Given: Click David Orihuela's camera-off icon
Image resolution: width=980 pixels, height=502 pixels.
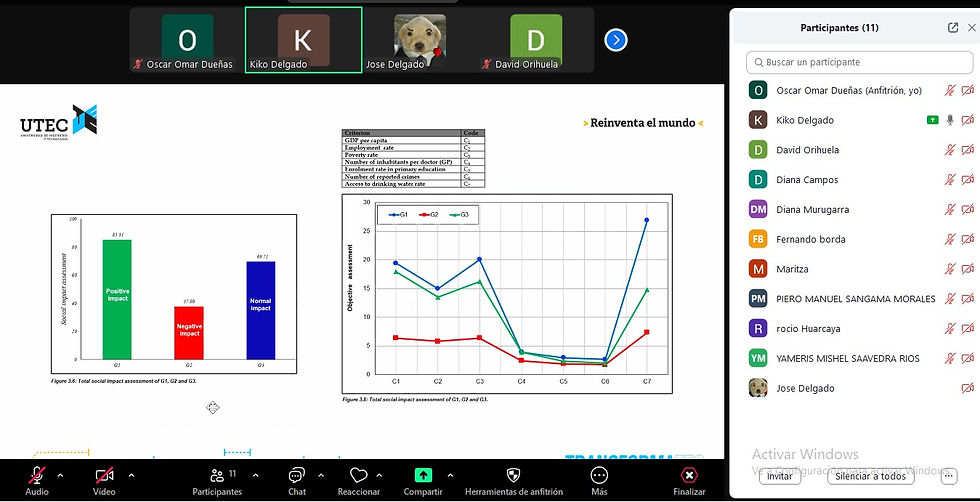Looking at the screenshot, I should tap(968, 150).
